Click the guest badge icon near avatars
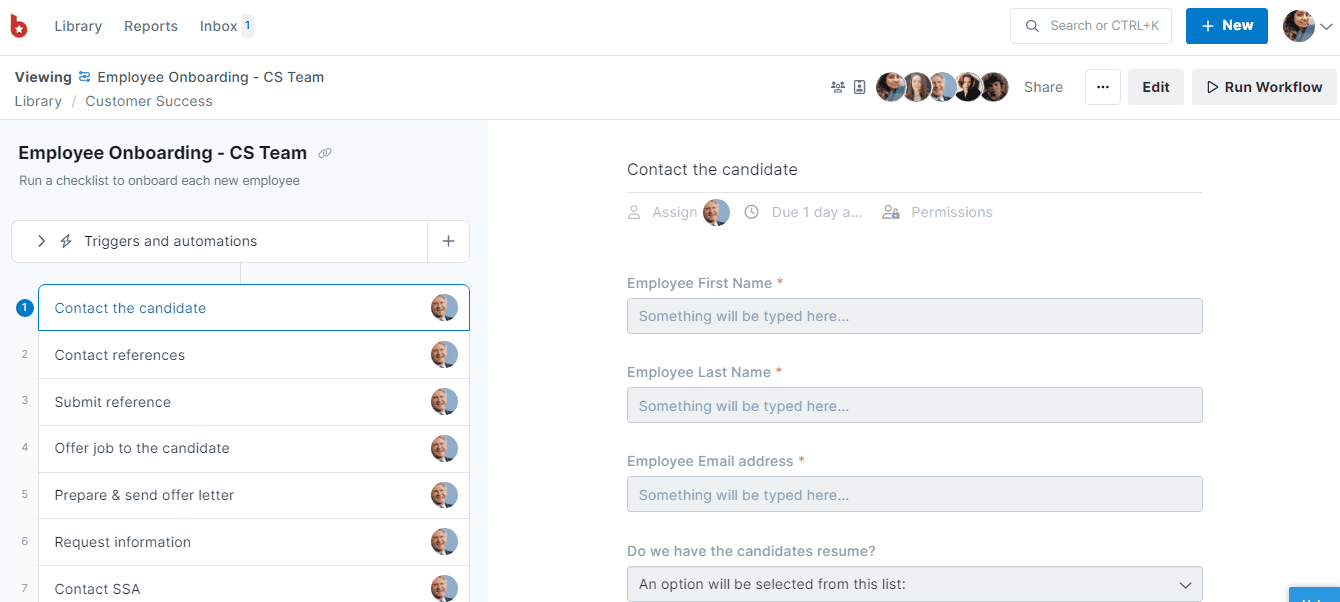This screenshot has height=602, width=1340. 860,87
